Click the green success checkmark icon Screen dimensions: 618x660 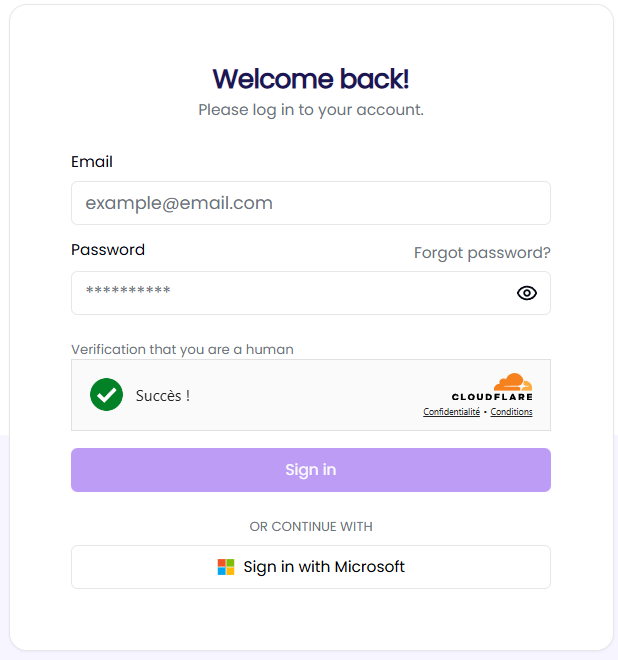(106, 395)
